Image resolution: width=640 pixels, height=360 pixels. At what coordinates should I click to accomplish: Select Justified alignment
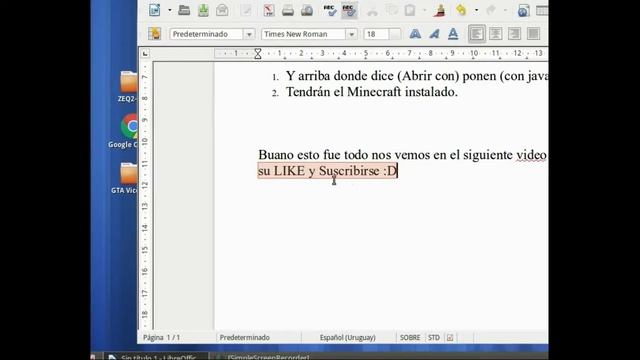[x=533, y=34]
